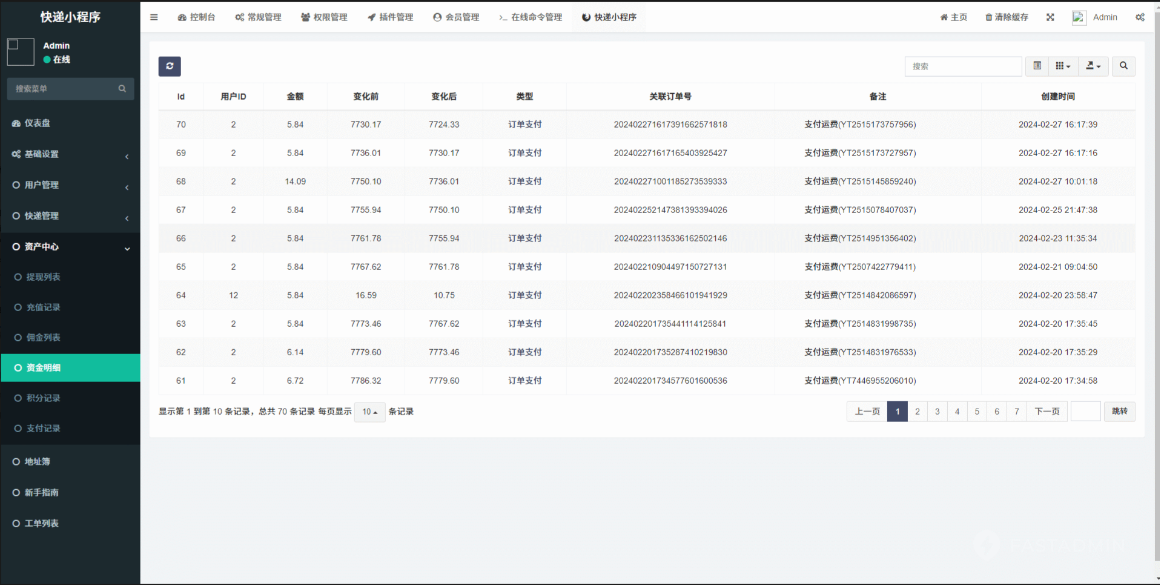This screenshot has height=585, width=1160.
Task: Collapse the 资产中心 sidebar section
Action: [70, 247]
